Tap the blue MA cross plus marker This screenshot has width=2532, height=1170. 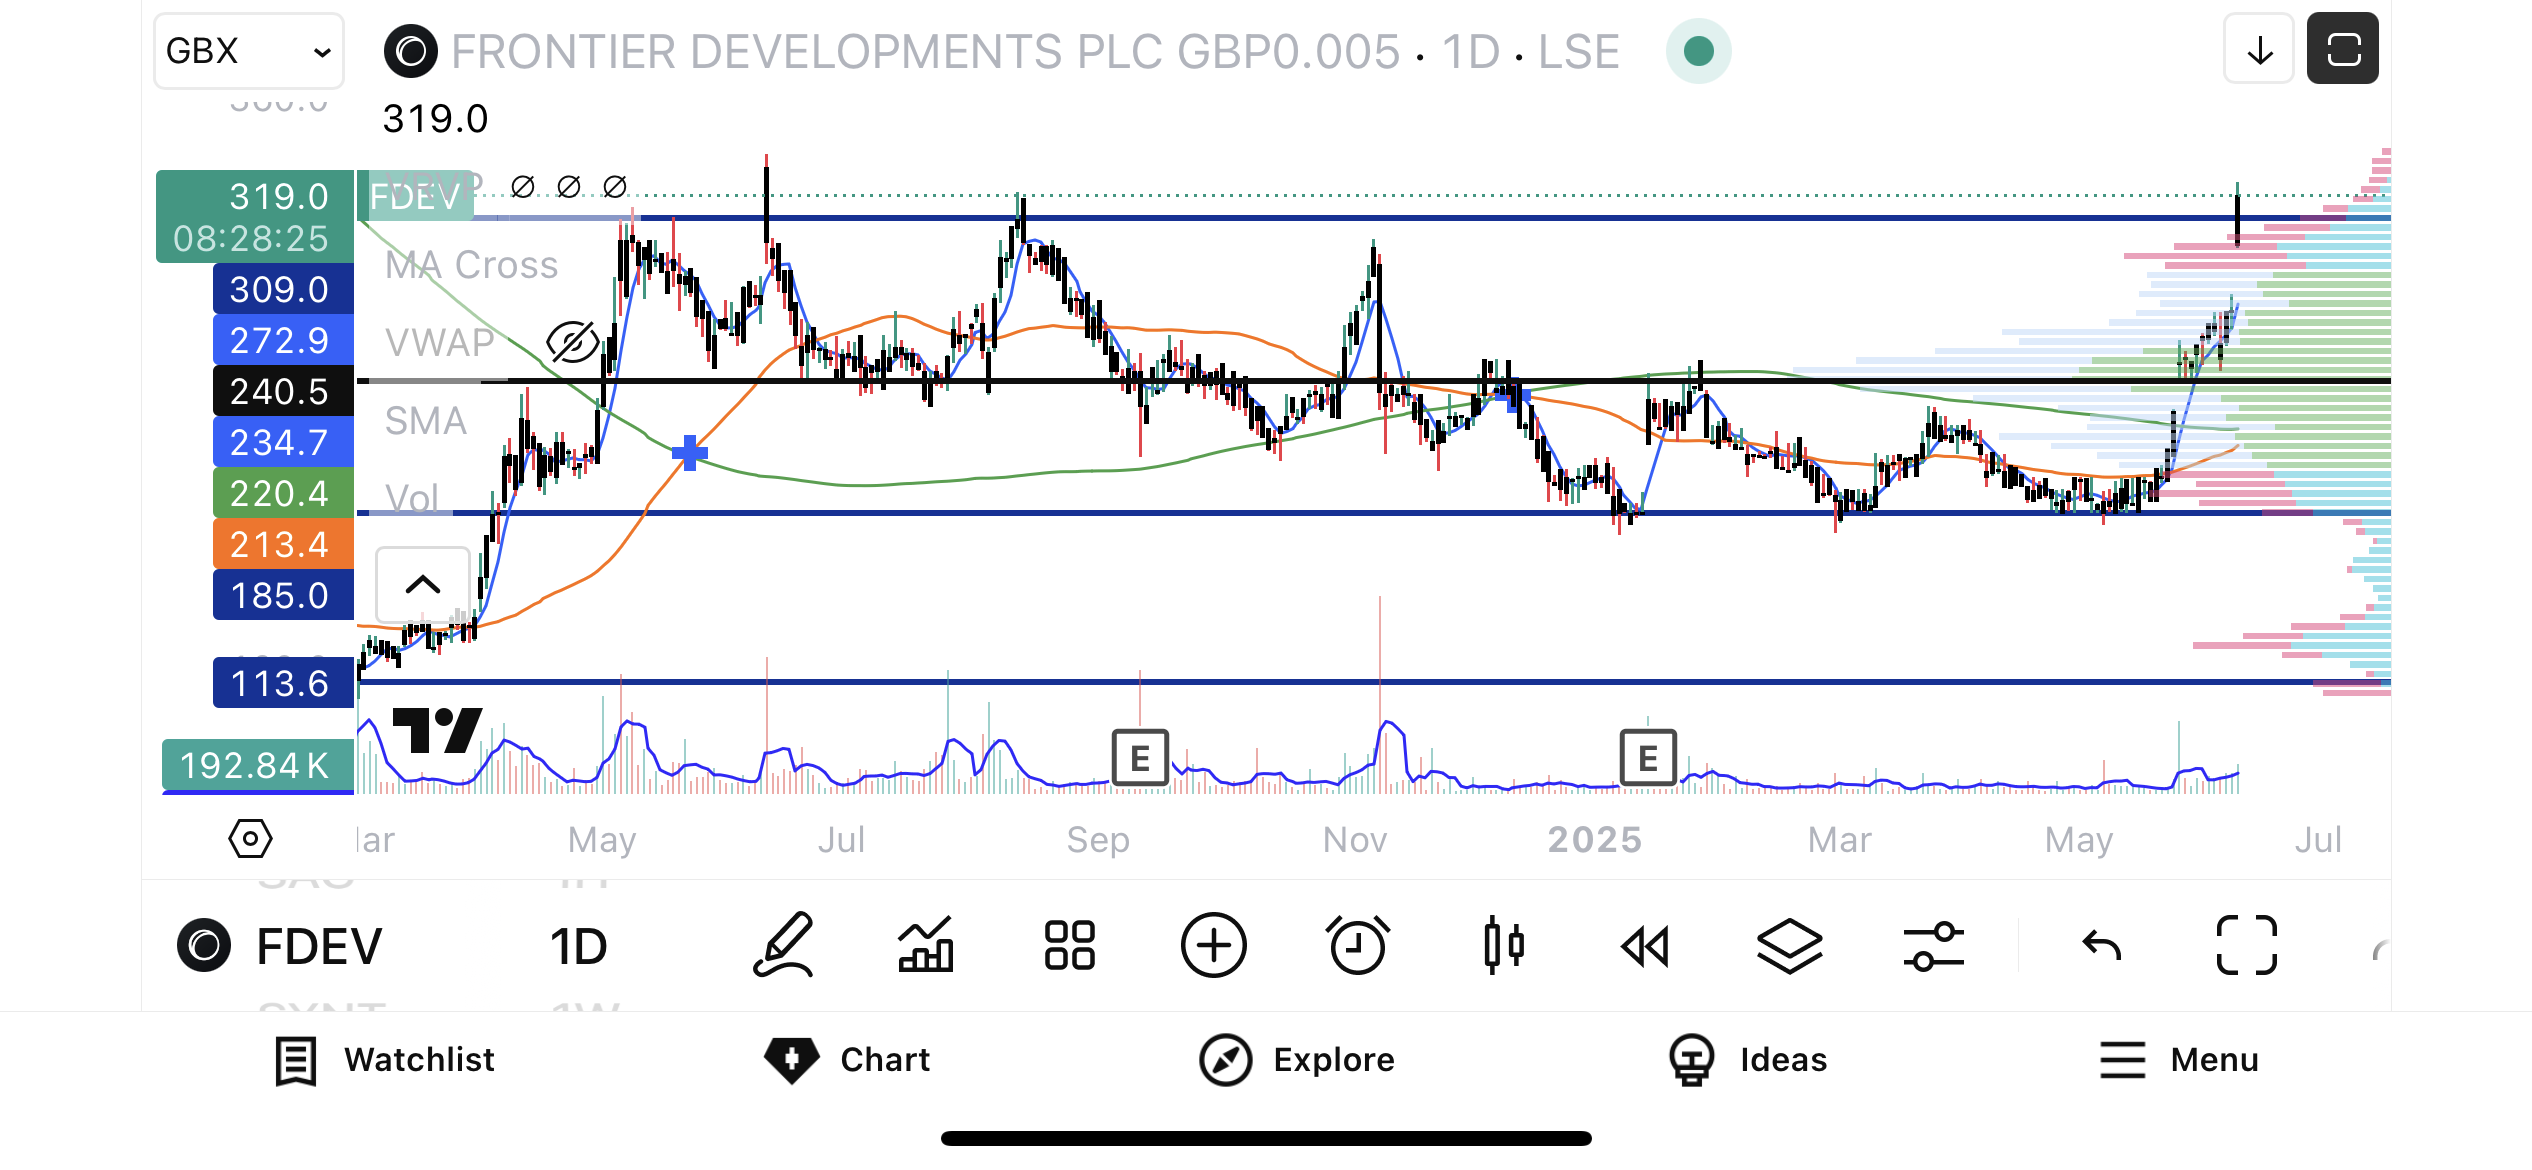coord(690,453)
